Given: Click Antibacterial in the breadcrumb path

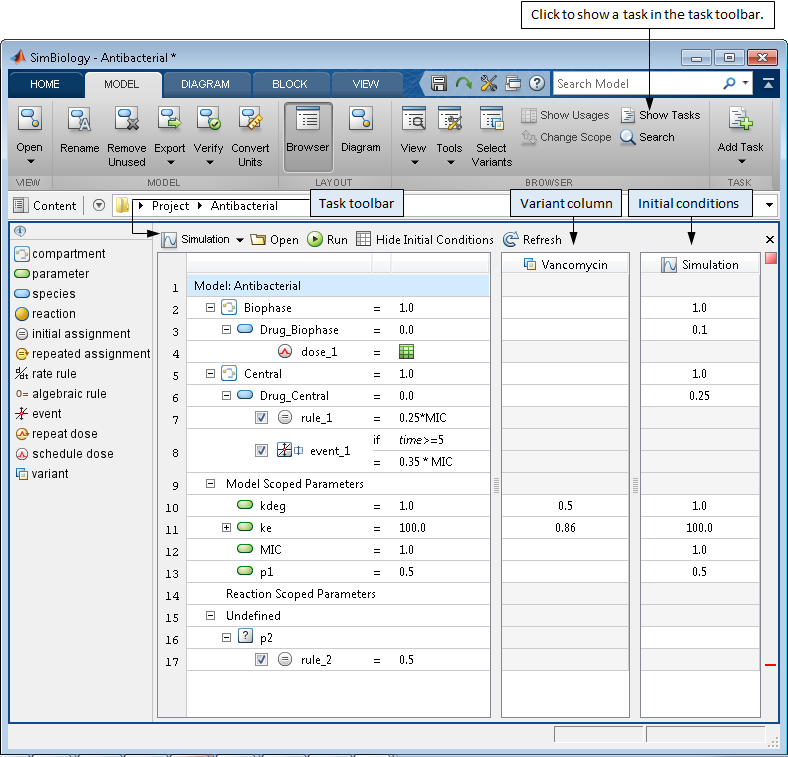Looking at the screenshot, I should pyautogui.click(x=244, y=206).
